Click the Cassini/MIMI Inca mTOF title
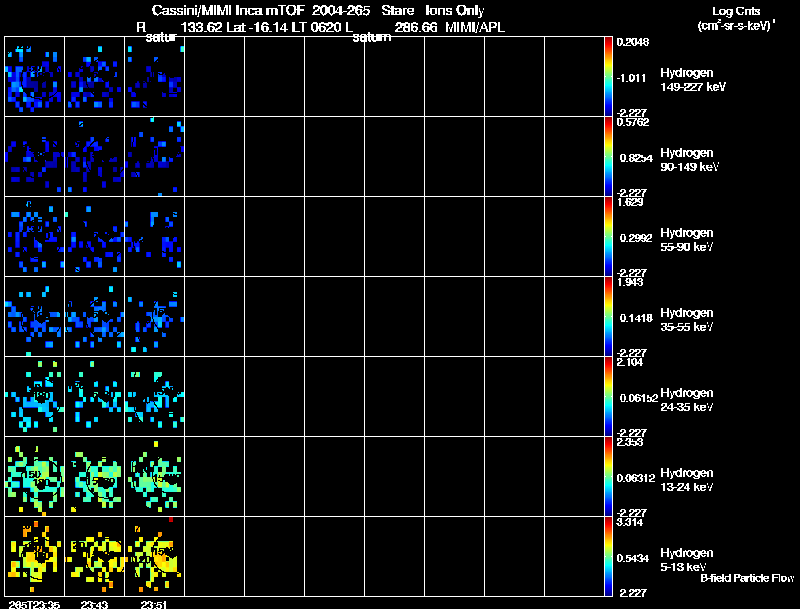Viewport: 800px width, 609px height. [228, 10]
